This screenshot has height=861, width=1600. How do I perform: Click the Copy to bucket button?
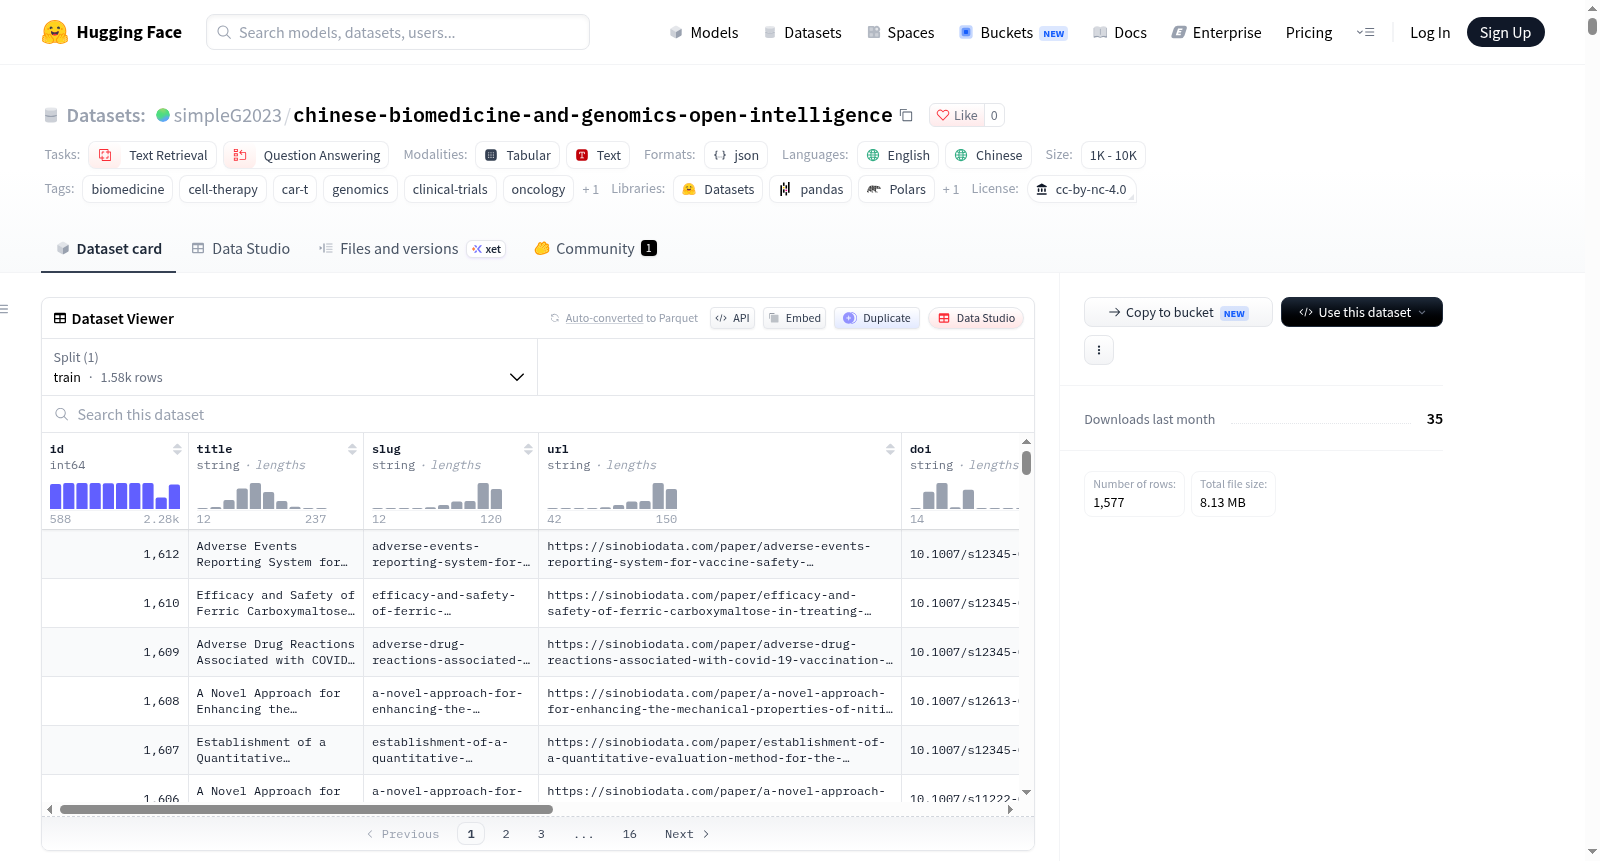[1178, 312]
